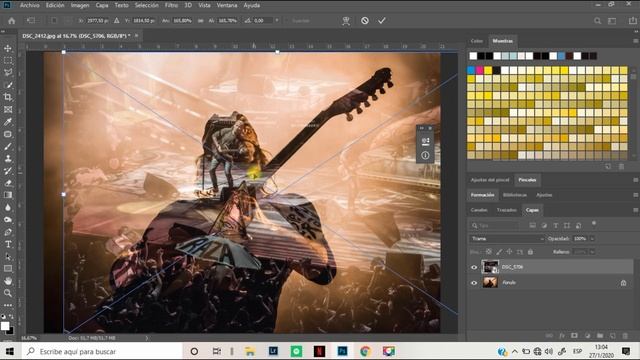Click the Opacidad value field
The width and height of the screenshot is (640, 360).
point(579,238)
